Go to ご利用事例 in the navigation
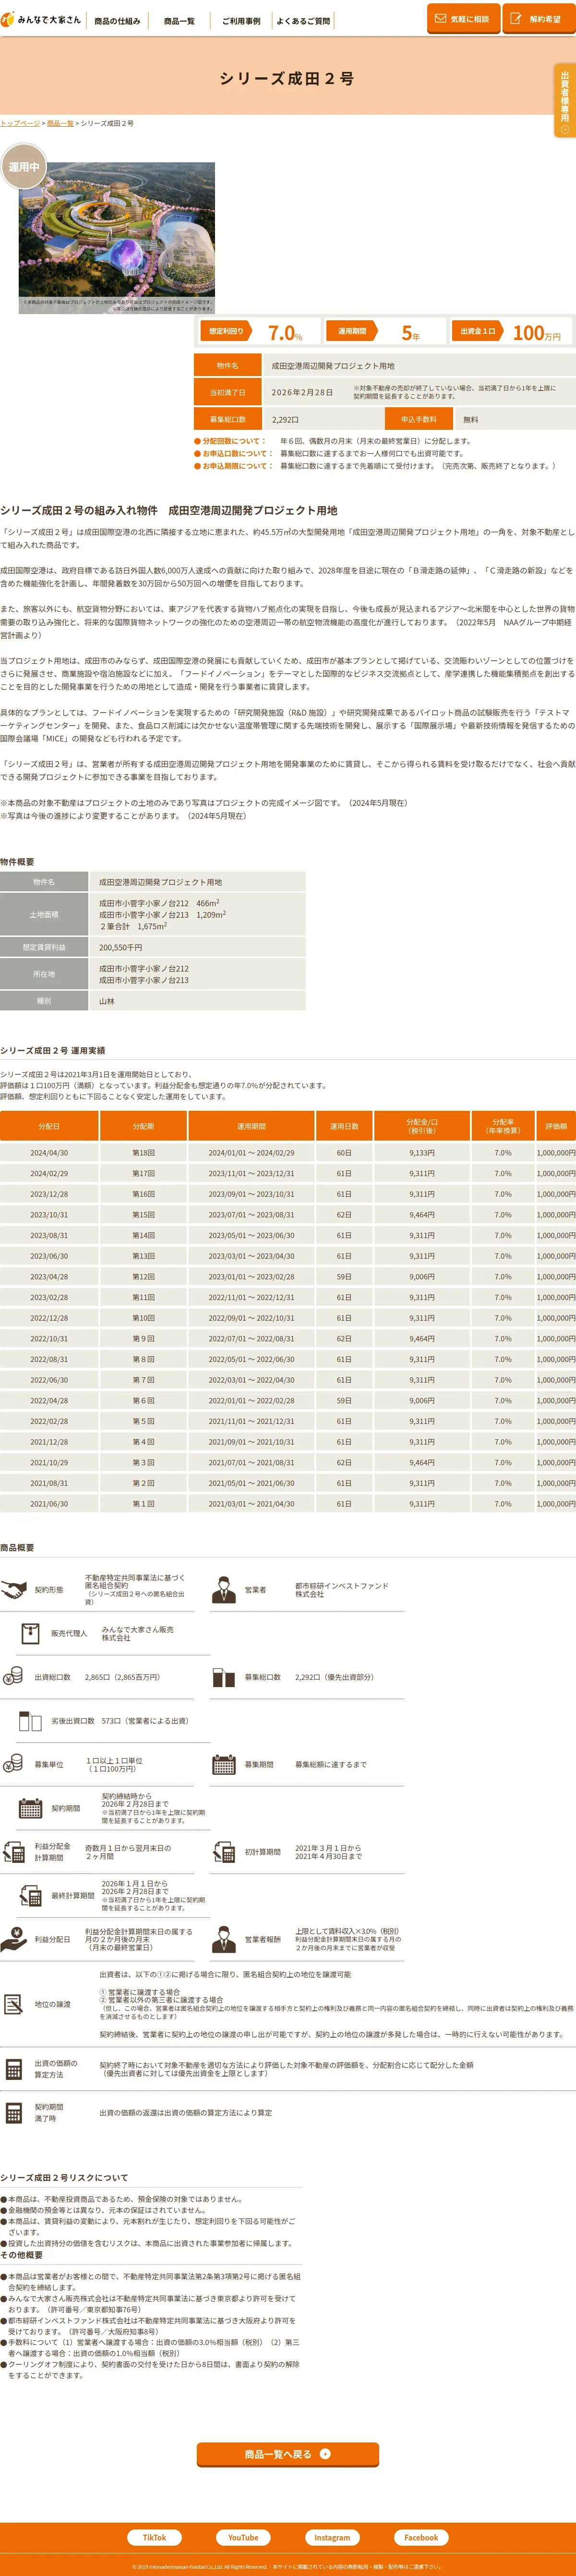This screenshot has width=576, height=2576. pyautogui.click(x=241, y=21)
